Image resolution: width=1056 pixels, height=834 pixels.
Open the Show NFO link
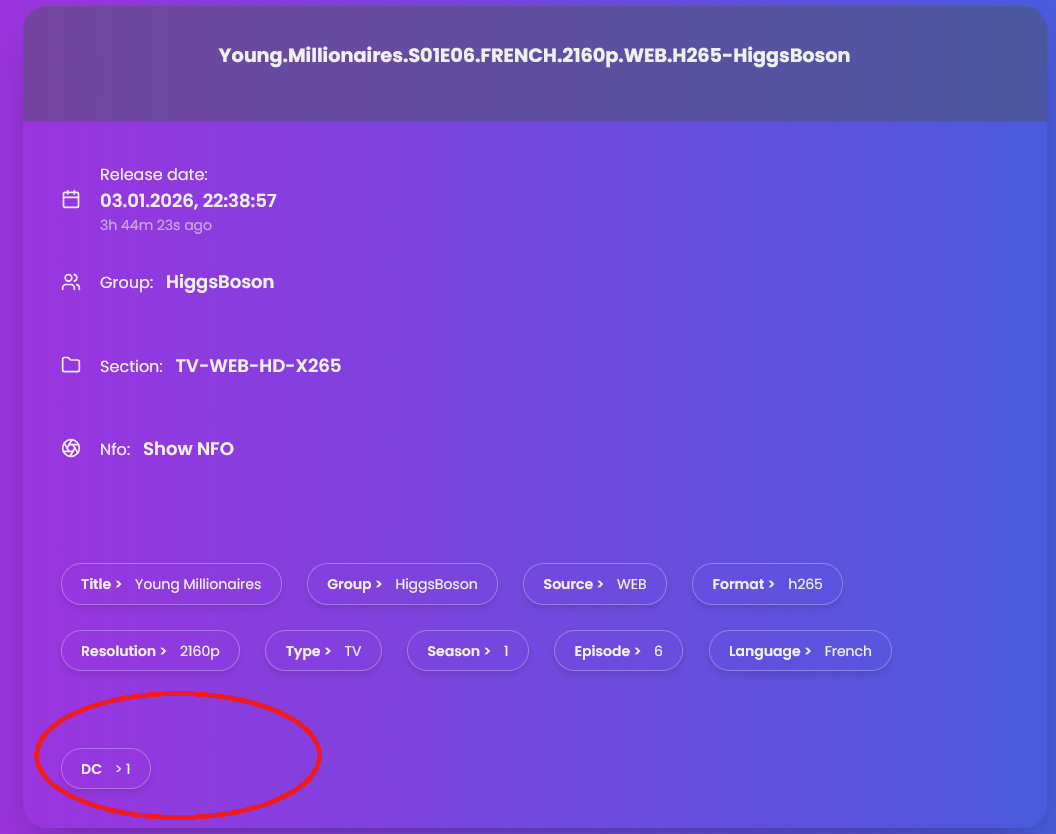(x=189, y=449)
